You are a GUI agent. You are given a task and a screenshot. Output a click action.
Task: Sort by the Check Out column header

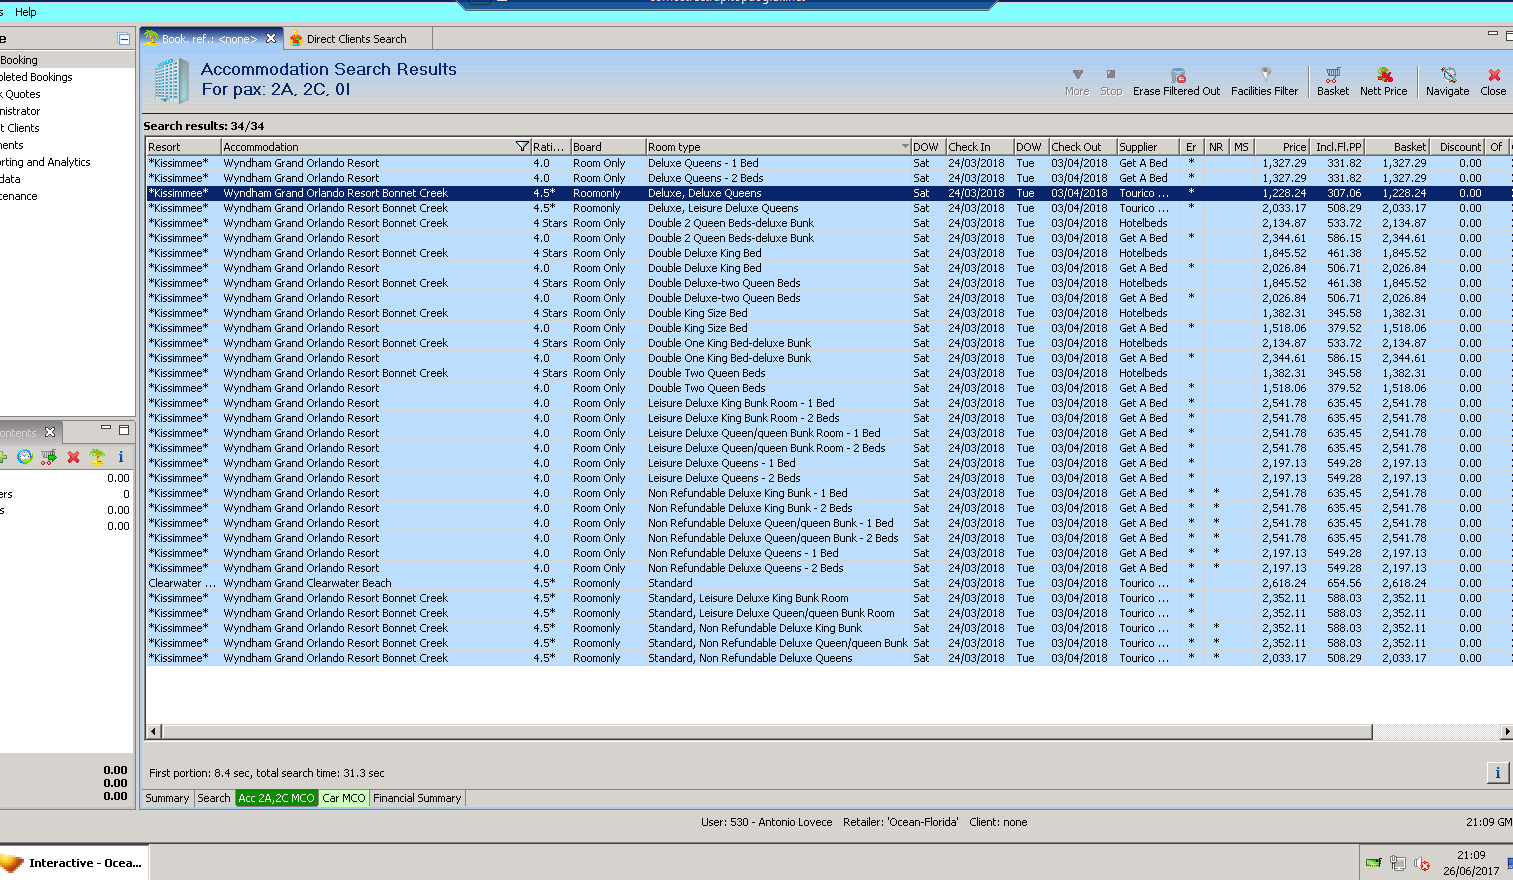tap(1083, 147)
